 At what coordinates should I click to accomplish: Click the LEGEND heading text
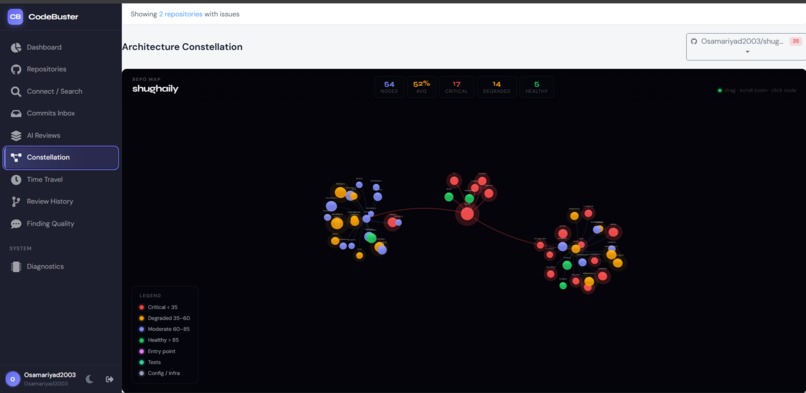(x=150, y=296)
